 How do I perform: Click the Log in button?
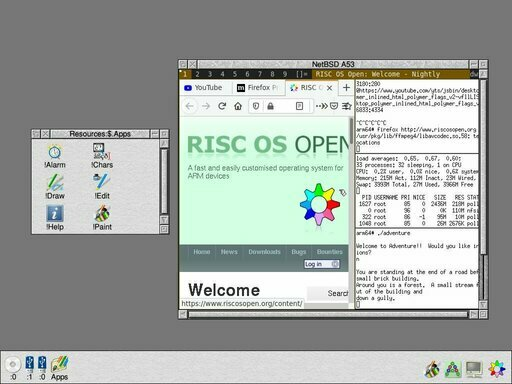(321, 264)
